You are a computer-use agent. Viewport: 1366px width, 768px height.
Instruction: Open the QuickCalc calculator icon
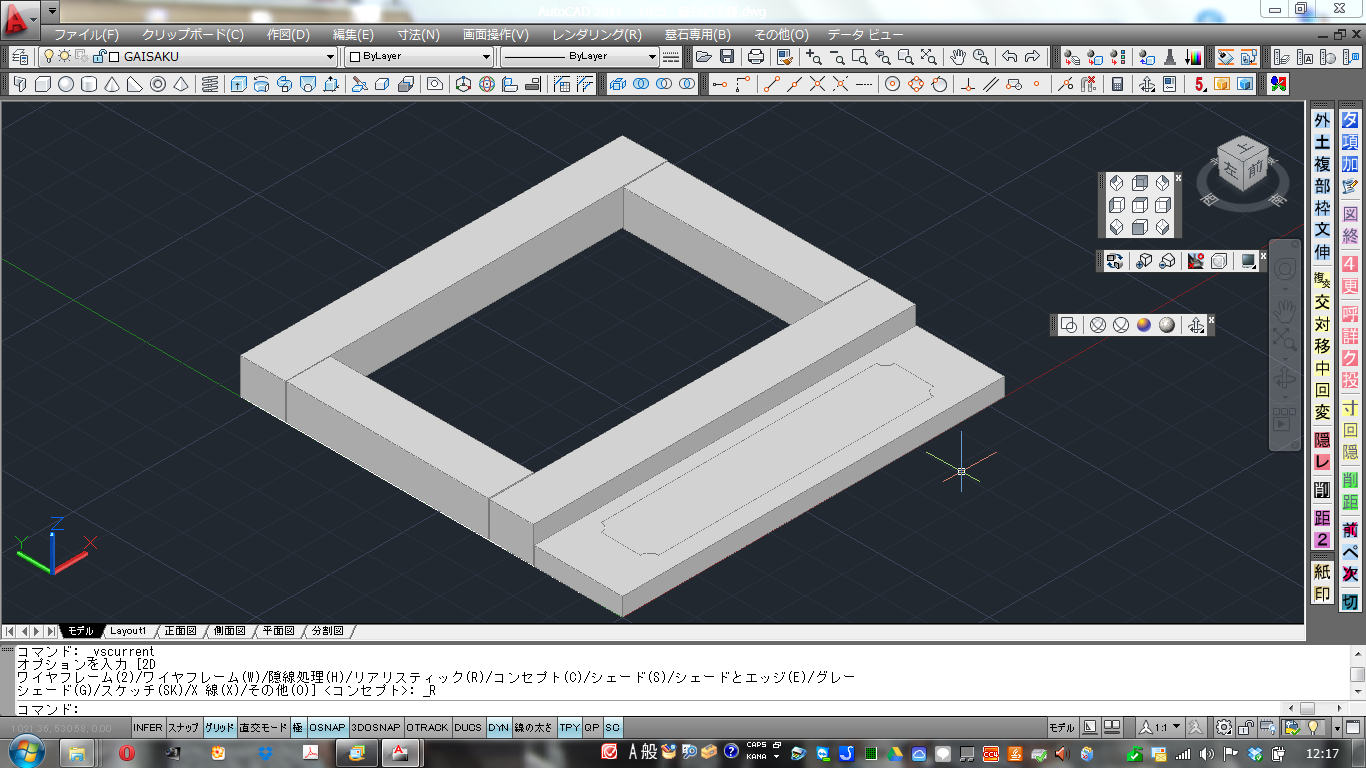[x=1117, y=85]
